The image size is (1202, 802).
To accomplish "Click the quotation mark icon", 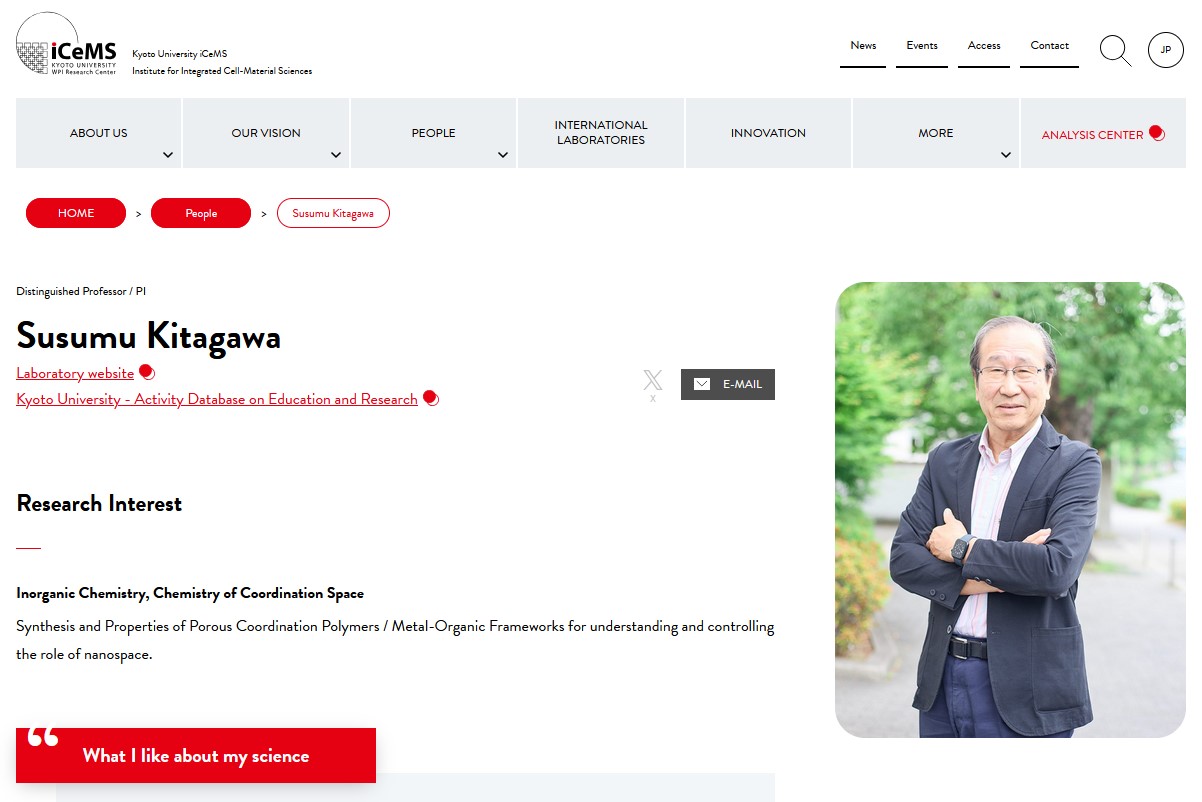I will (43, 737).
